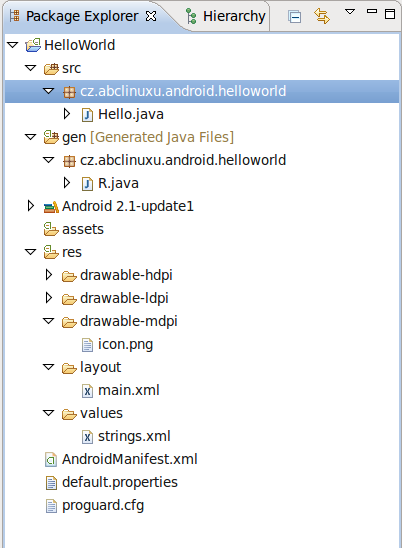
Task: Select the highlighted cz.abclinuxu.android.helloworld package
Action: [x=183, y=91]
